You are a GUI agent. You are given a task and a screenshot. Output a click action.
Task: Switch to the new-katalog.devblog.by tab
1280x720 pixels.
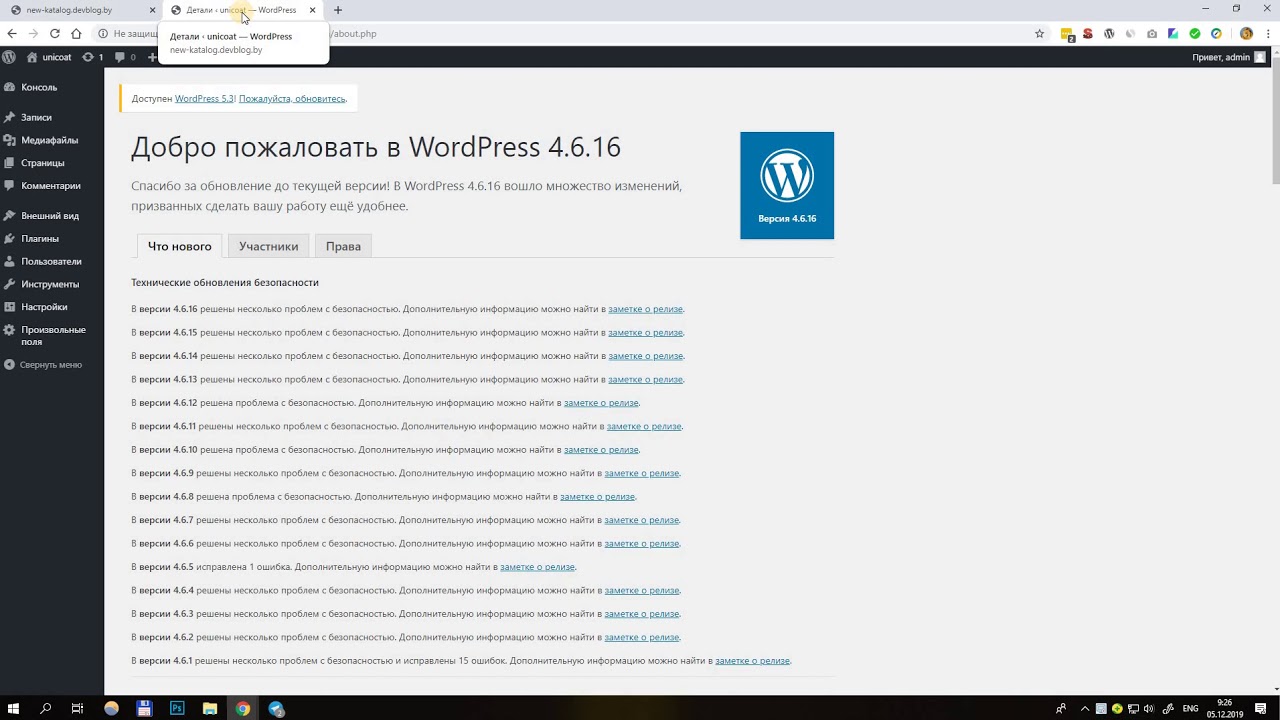(80, 10)
